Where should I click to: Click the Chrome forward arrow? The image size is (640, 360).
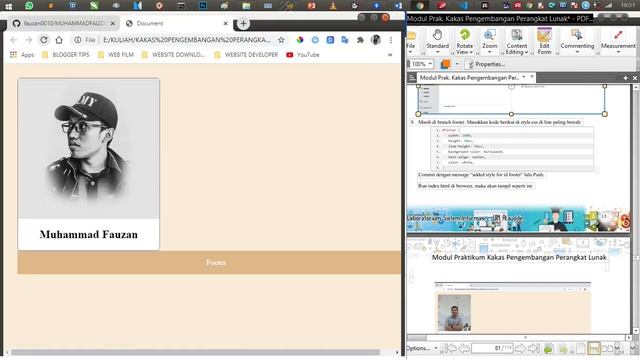point(29,40)
